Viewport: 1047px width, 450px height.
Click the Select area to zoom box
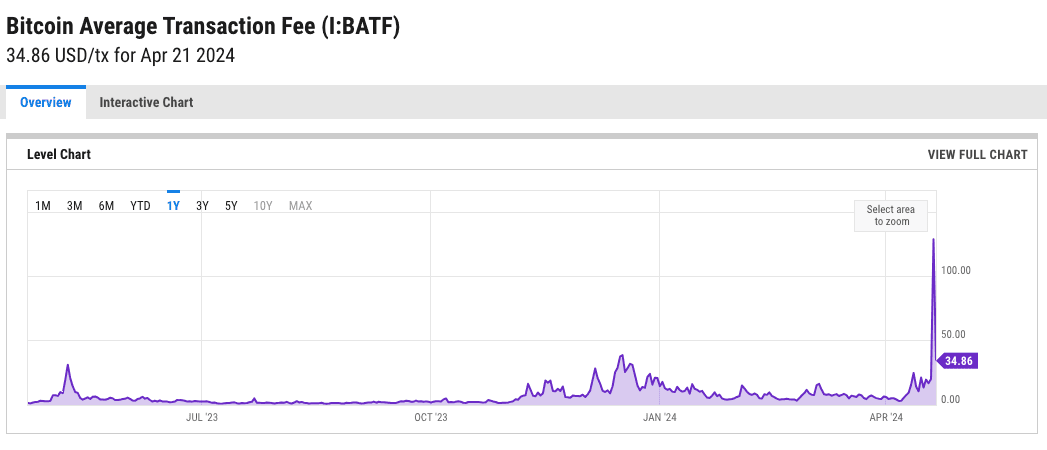(891, 216)
